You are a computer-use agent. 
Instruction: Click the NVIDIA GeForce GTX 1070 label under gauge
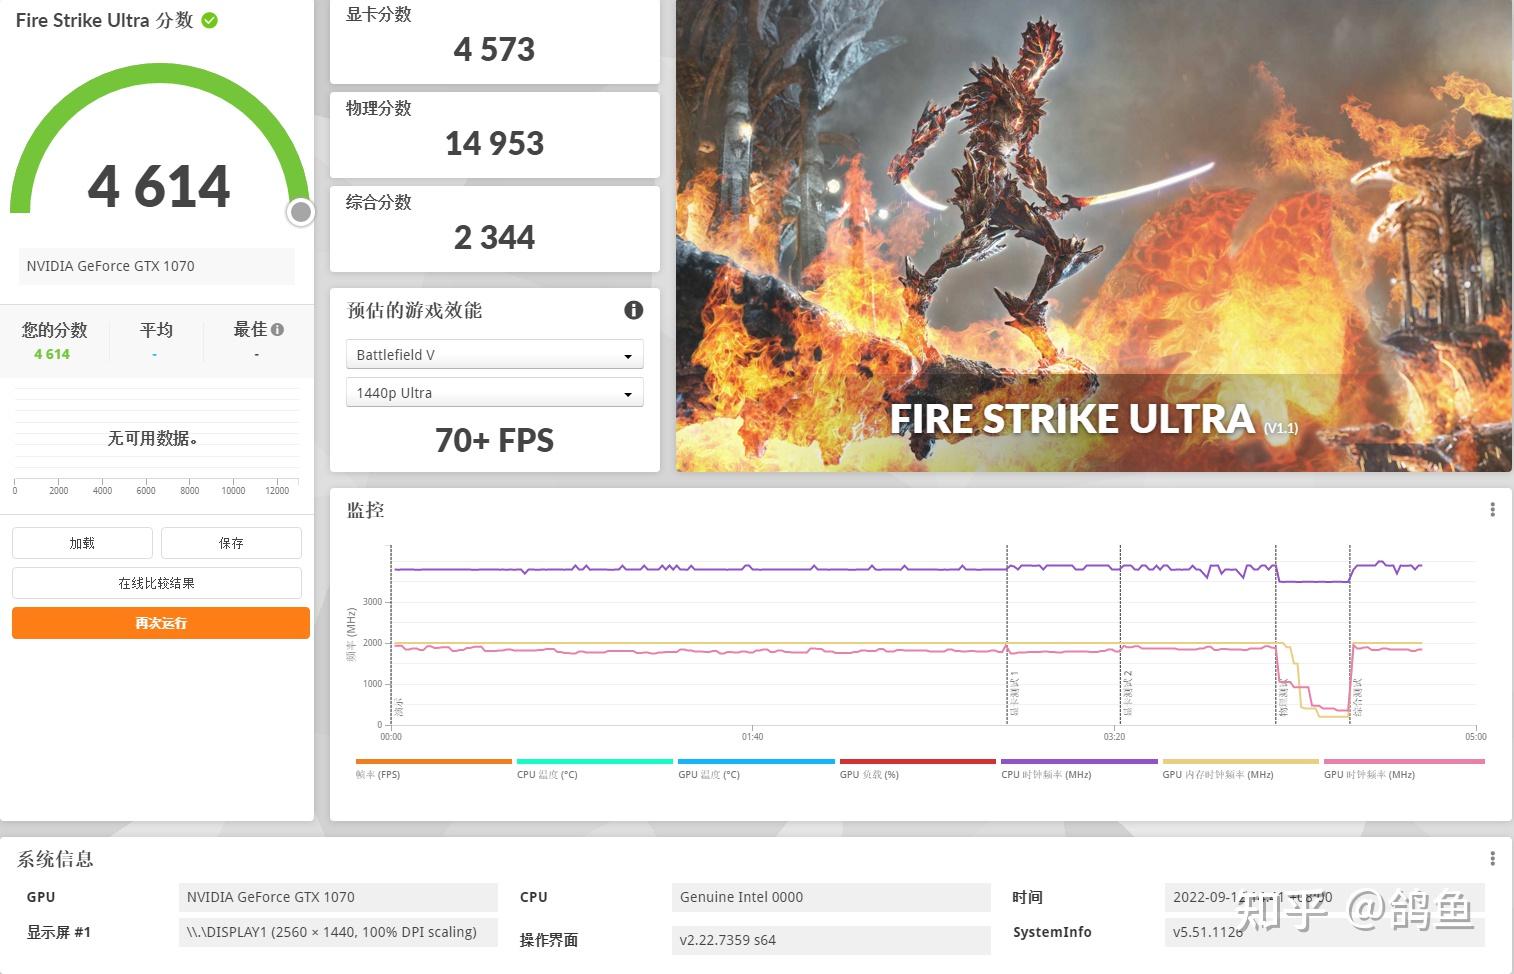click(156, 266)
